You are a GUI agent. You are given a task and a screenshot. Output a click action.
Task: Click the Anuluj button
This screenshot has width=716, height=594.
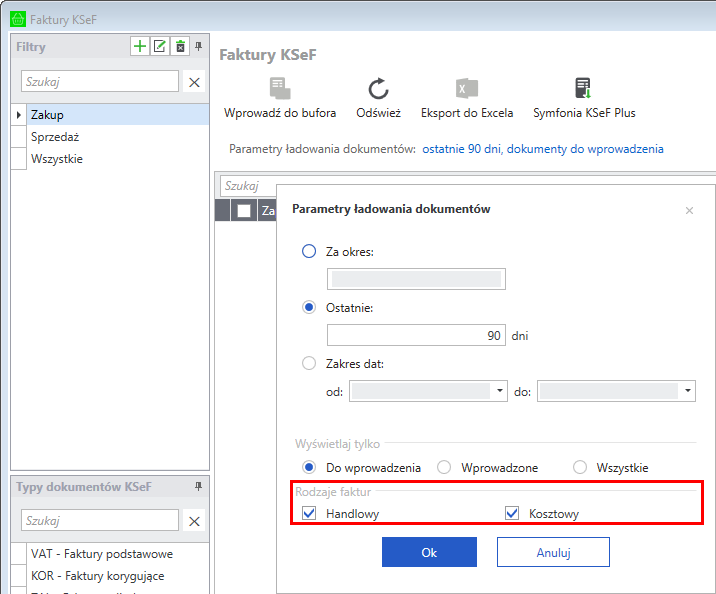[x=553, y=552]
